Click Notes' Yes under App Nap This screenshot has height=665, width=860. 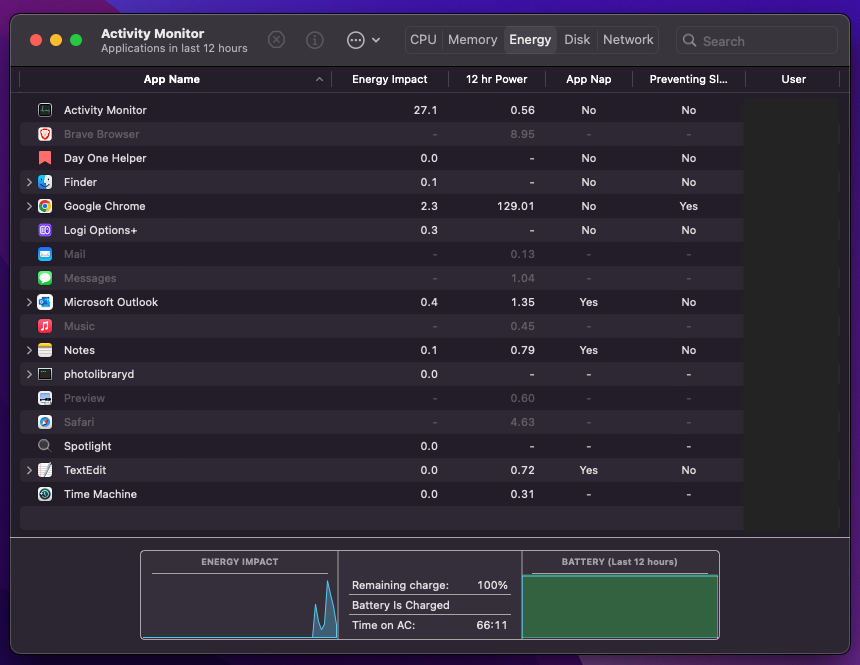[589, 350]
